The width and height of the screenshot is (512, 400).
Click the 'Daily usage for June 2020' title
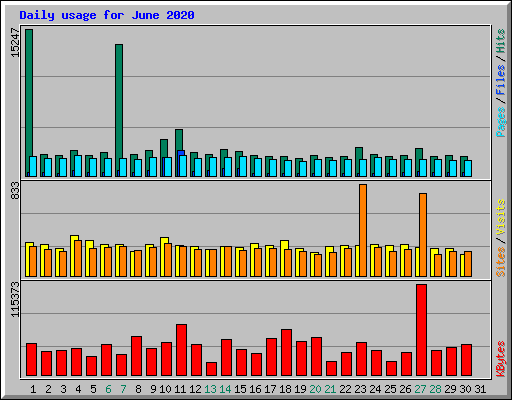(107, 15)
